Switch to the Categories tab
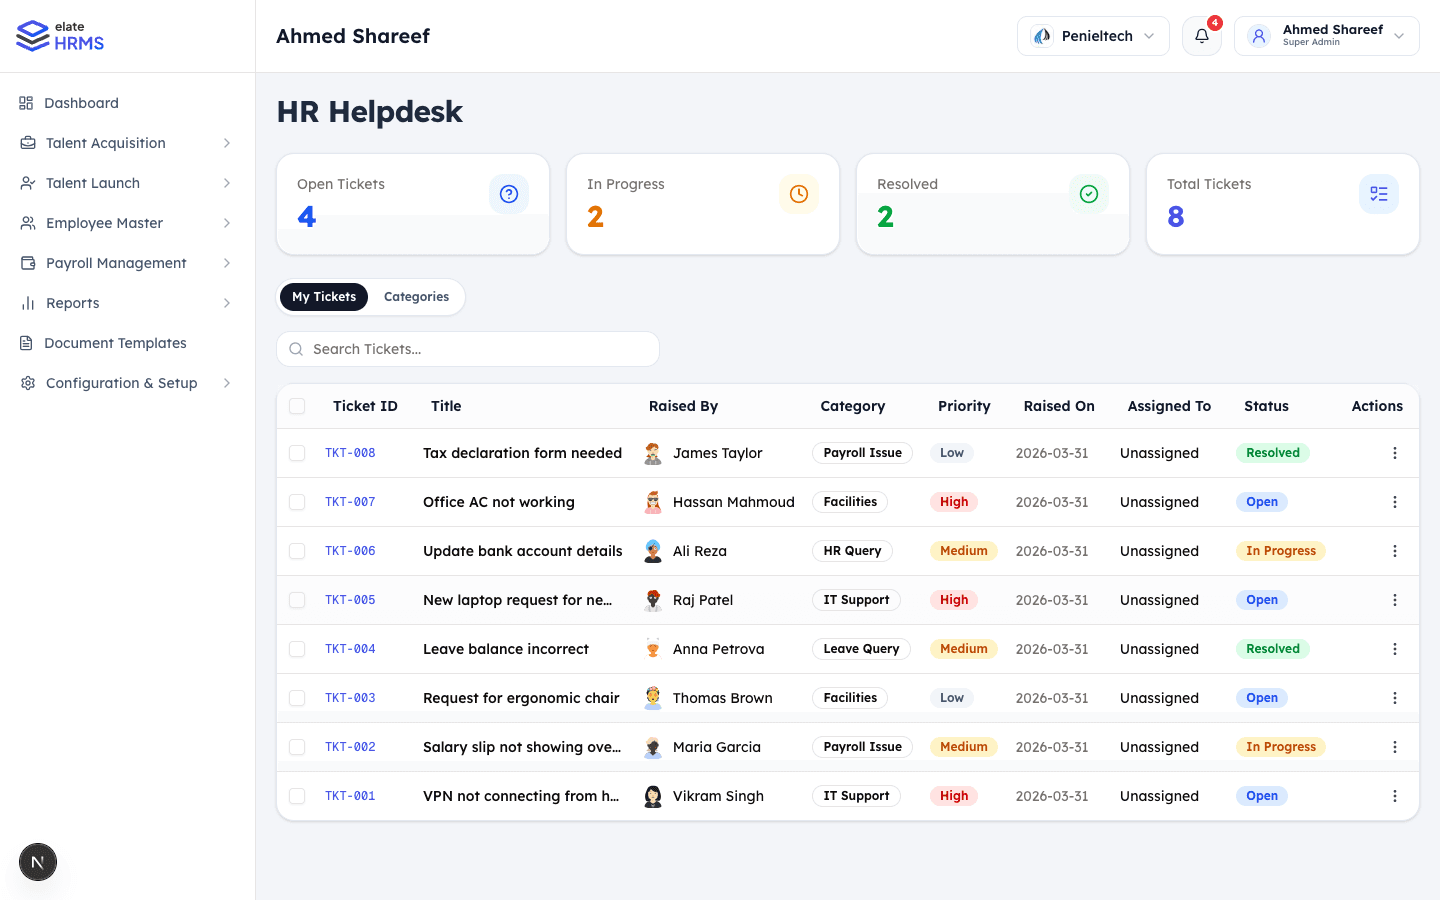The width and height of the screenshot is (1440, 900). click(x=416, y=296)
